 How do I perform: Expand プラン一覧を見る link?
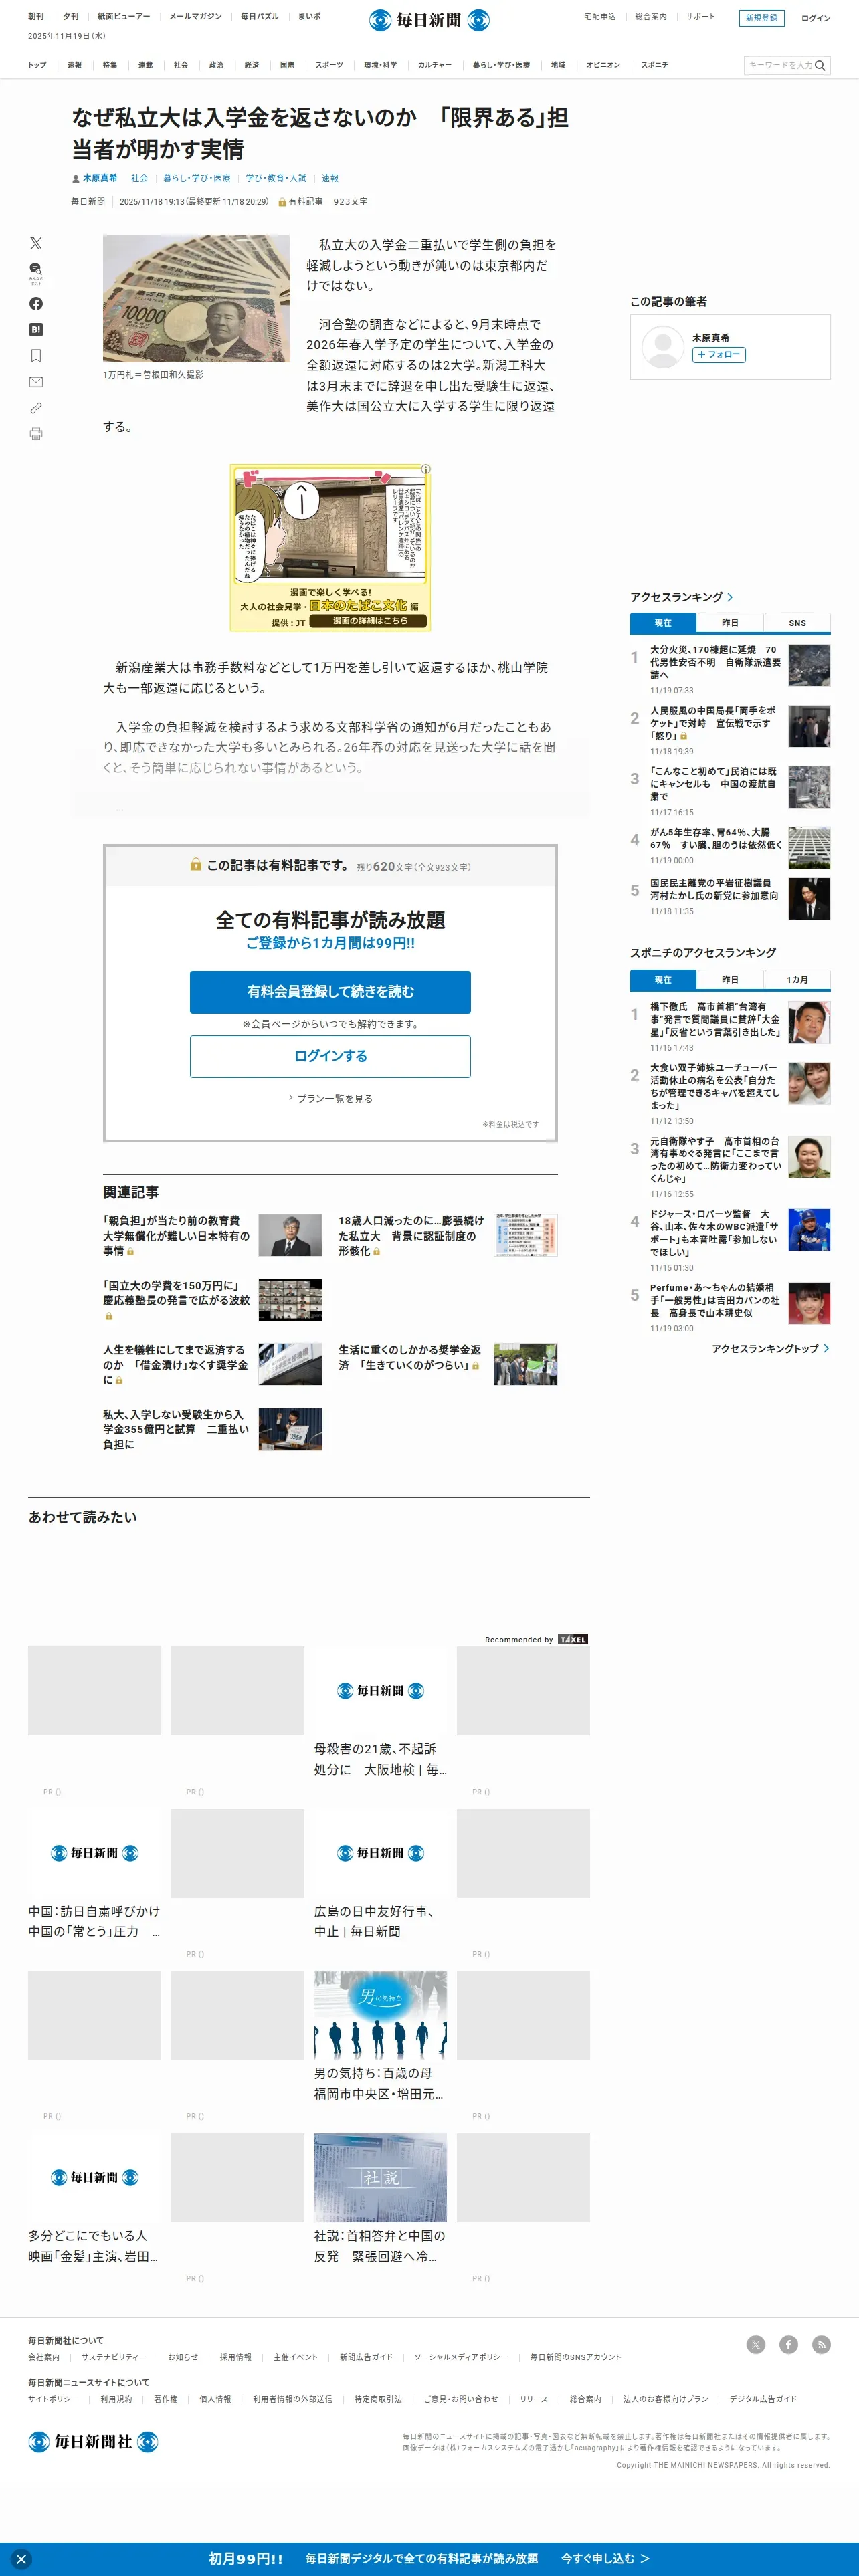331,1098
